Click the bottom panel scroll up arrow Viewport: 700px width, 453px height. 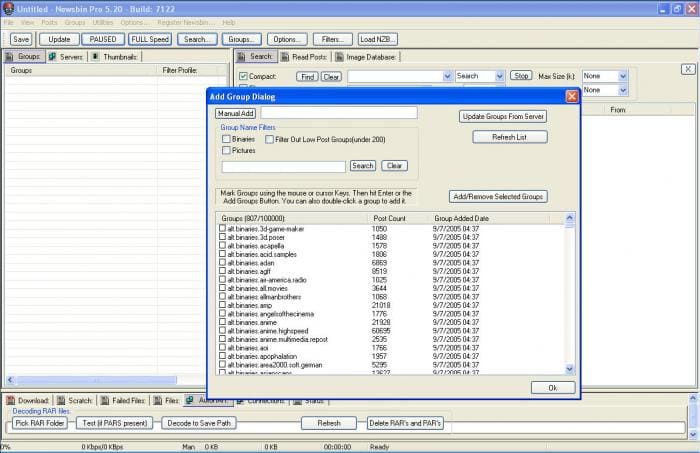693,398
